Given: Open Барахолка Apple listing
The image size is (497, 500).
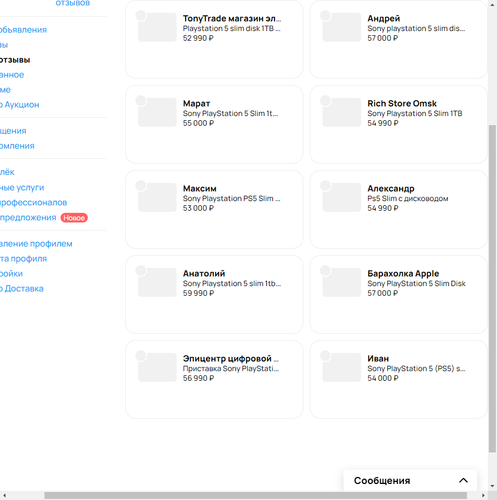Looking at the screenshot, I should 399,294.
